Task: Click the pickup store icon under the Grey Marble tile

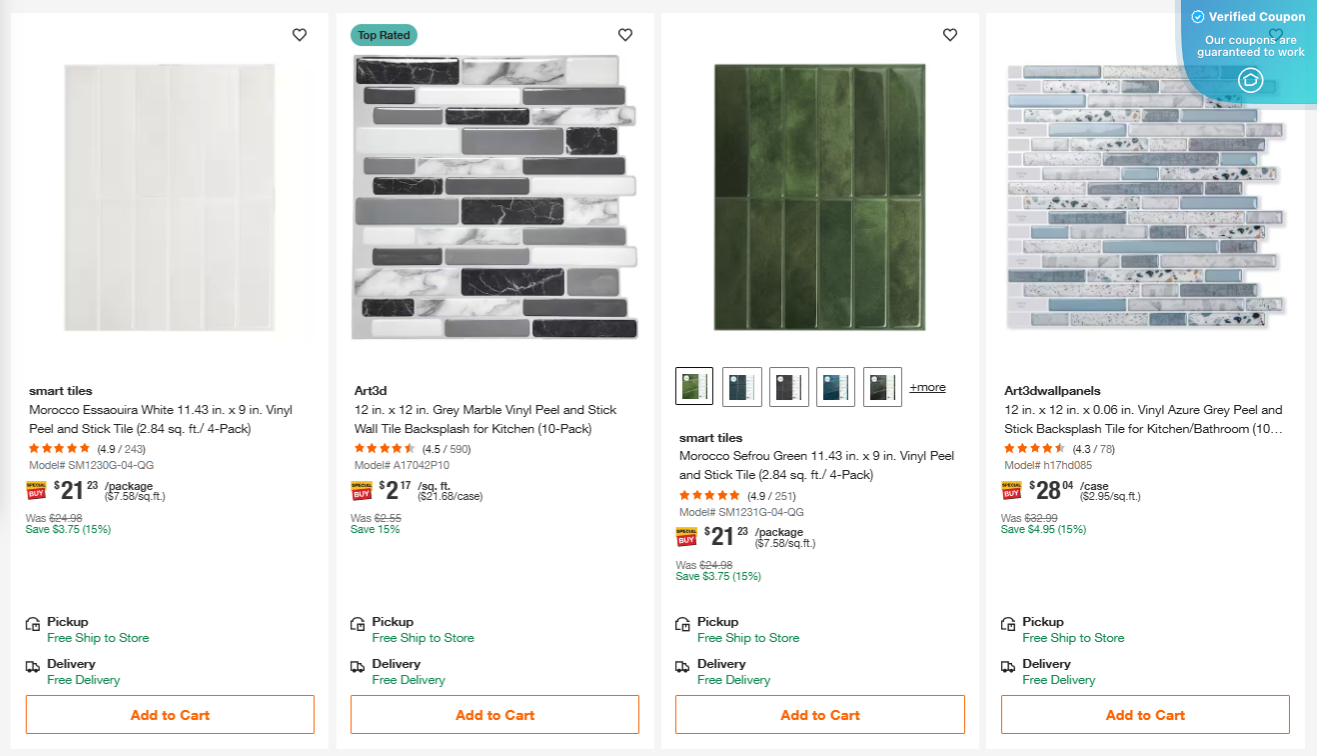Action: coord(356,621)
